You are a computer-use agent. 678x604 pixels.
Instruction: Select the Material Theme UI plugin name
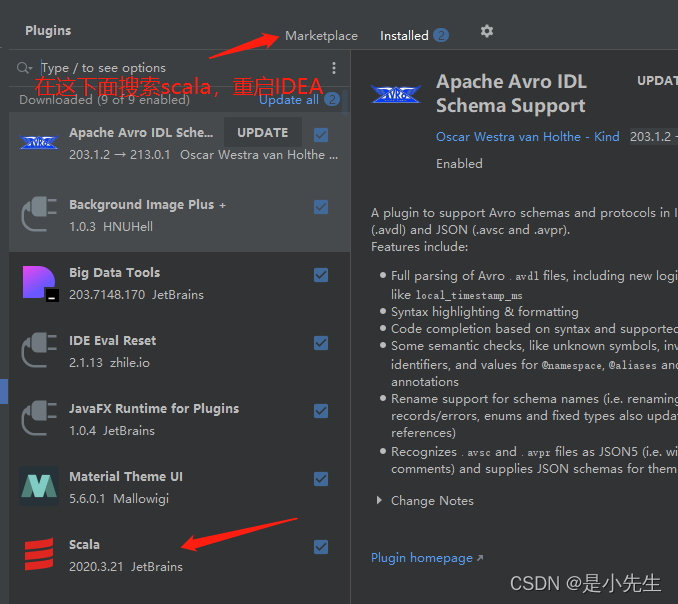pyautogui.click(x=126, y=476)
